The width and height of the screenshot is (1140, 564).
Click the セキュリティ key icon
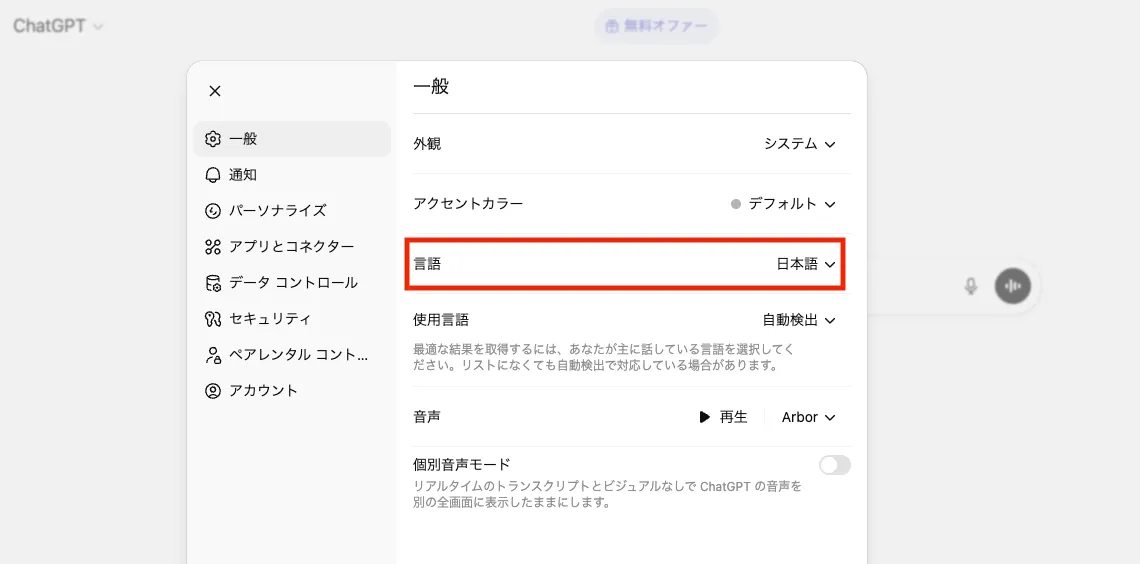(212, 318)
